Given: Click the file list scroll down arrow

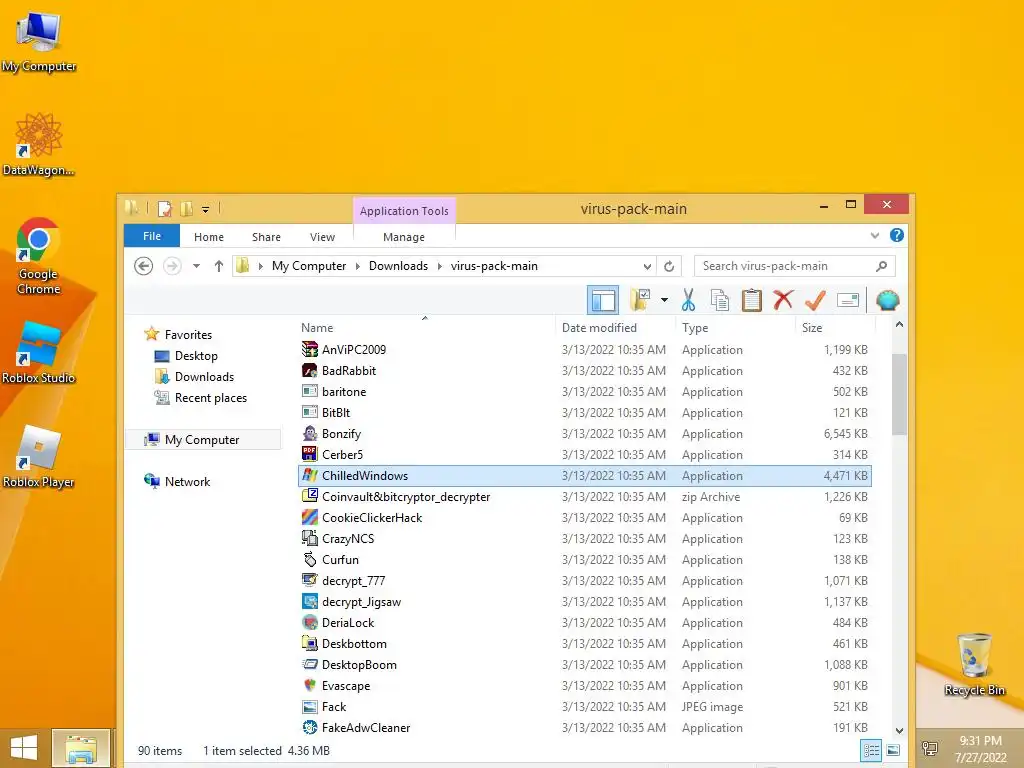Looking at the screenshot, I should click(899, 731).
